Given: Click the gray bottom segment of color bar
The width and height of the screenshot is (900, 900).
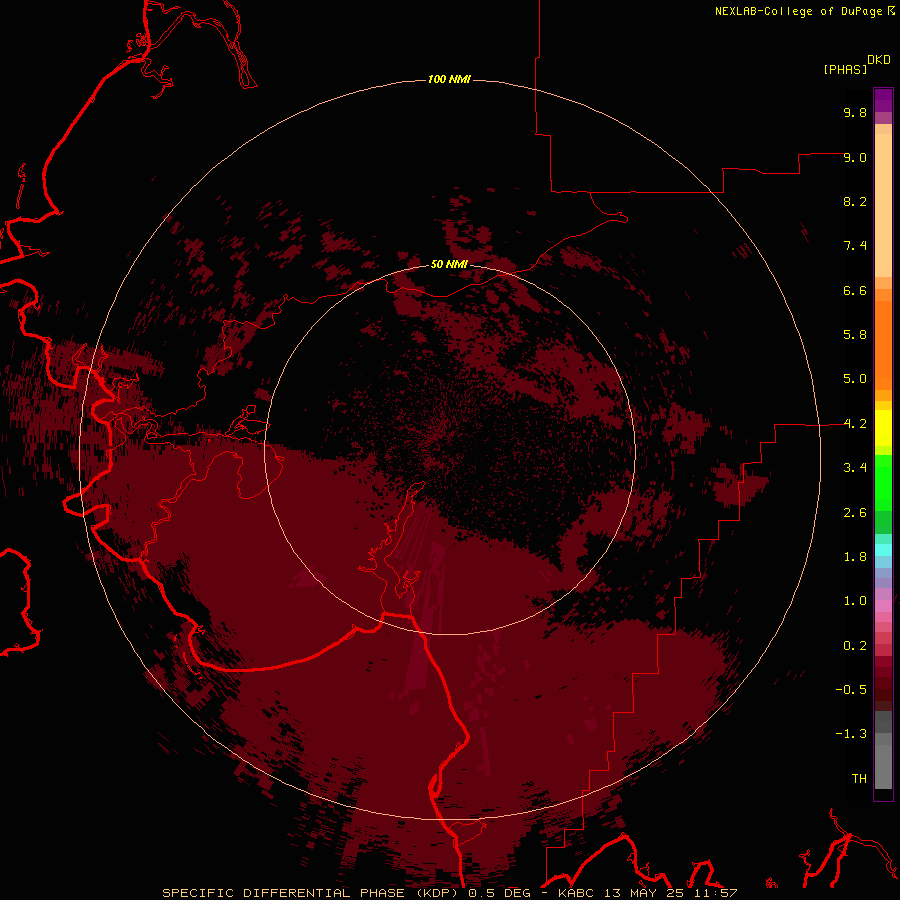Looking at the screenshot, I should pyautogui.click(x=883, y=763).
